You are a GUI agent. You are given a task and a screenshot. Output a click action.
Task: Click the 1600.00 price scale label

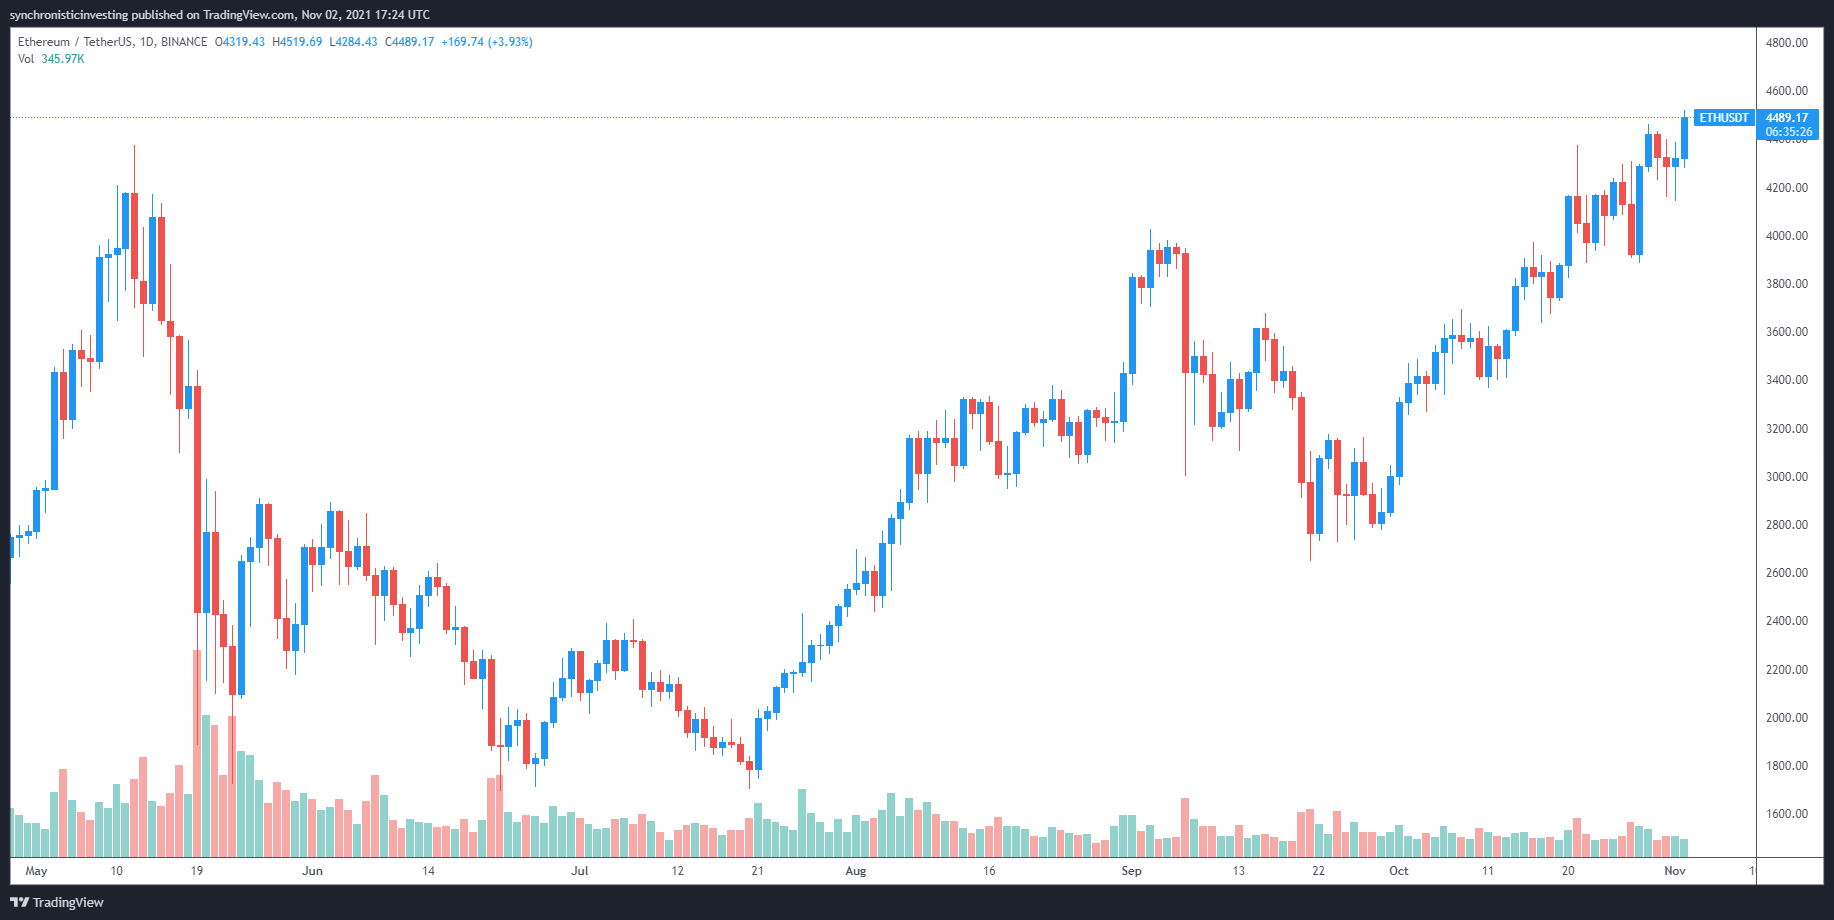point(1786,814)
